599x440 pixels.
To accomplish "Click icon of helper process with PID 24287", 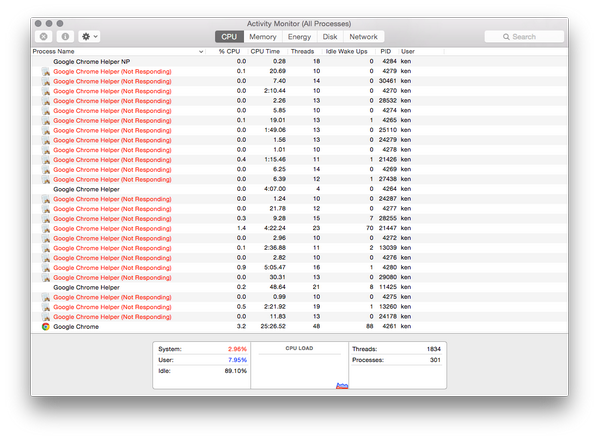I will (46, 199).
